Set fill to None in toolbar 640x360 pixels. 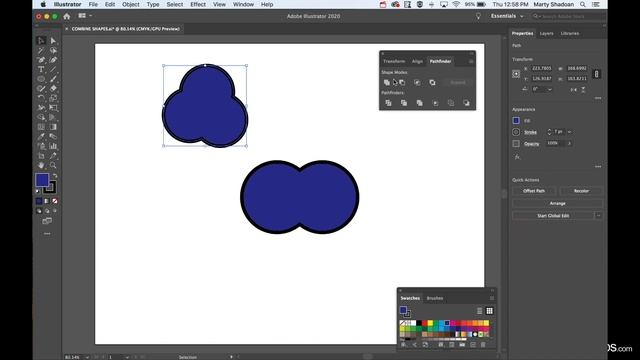click(55, 201)
